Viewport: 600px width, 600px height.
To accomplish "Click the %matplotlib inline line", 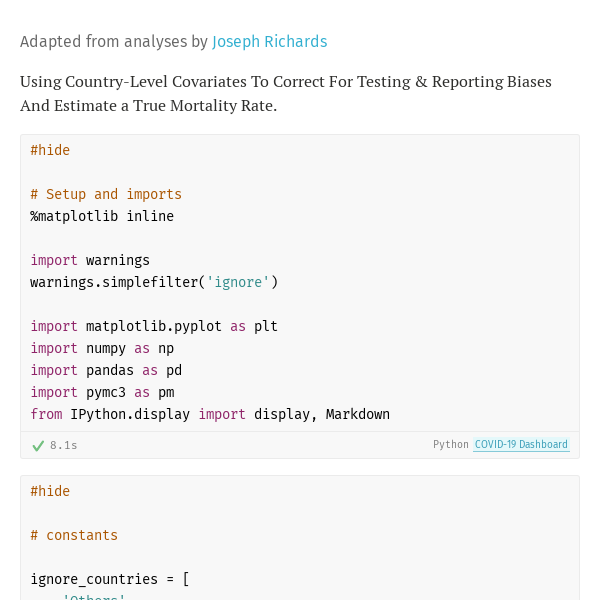I will pyautogui.click(x=102, y=216).
